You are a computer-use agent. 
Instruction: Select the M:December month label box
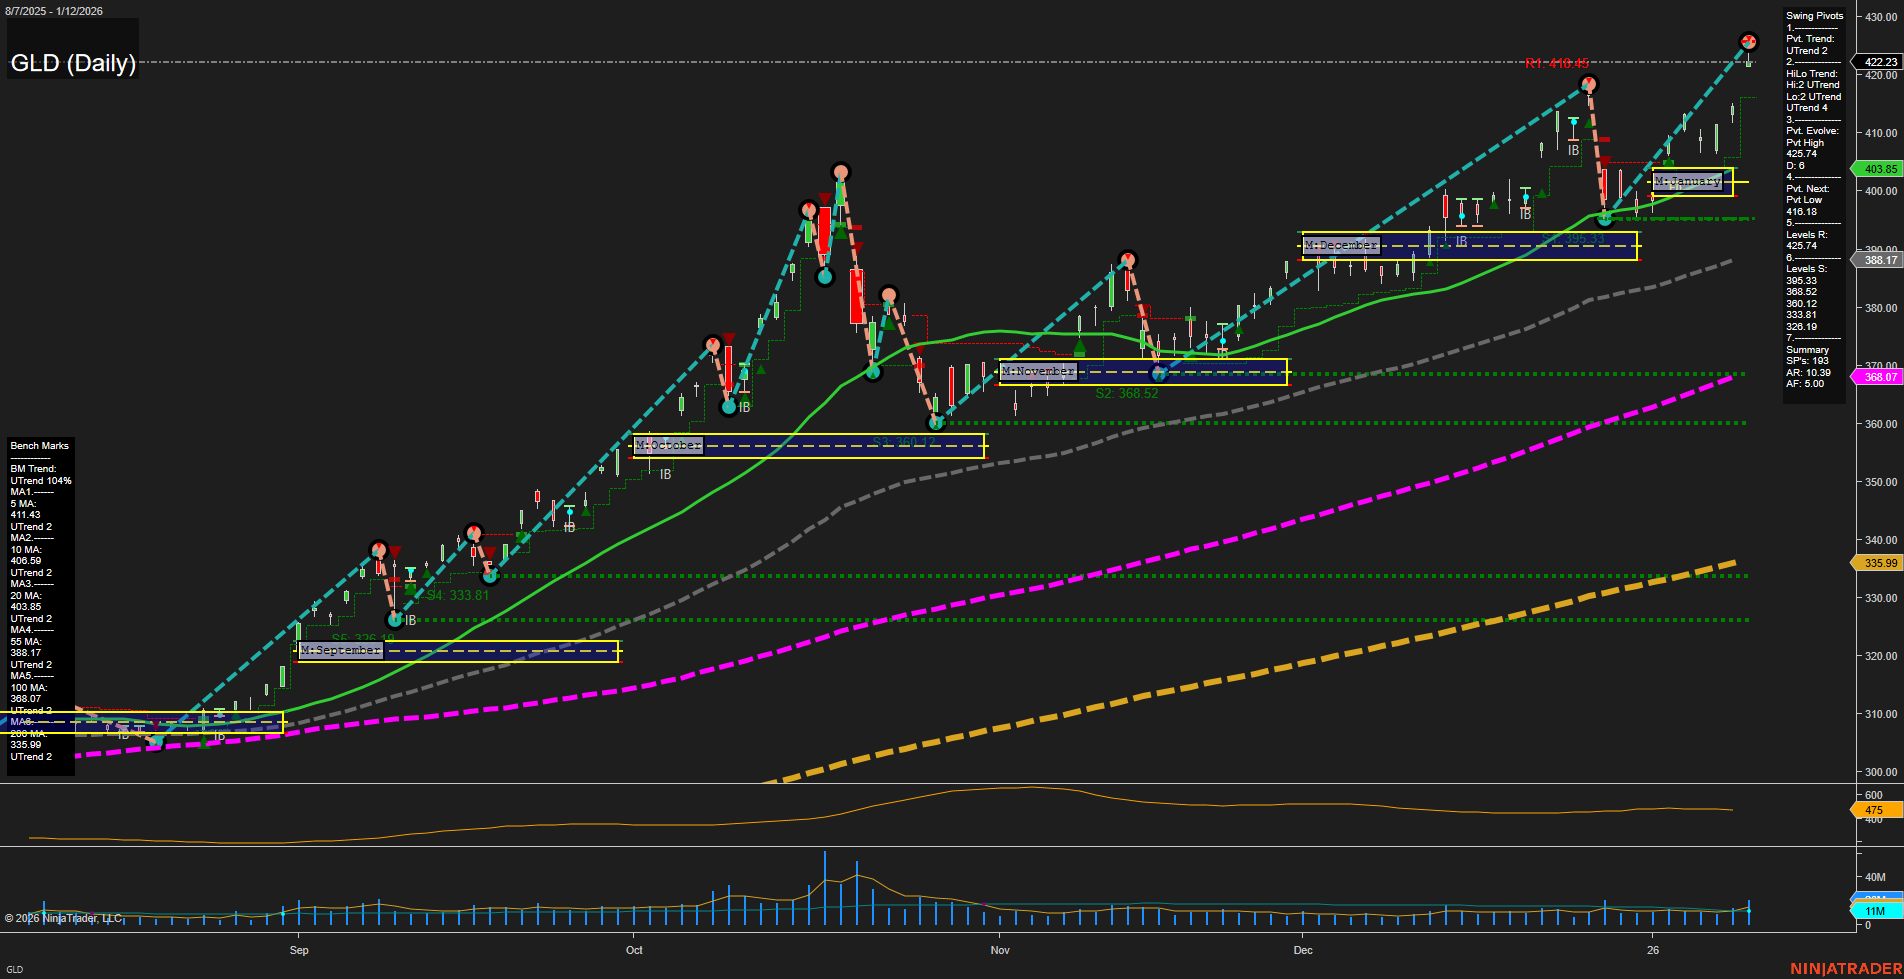click(x=1341, y=244)
